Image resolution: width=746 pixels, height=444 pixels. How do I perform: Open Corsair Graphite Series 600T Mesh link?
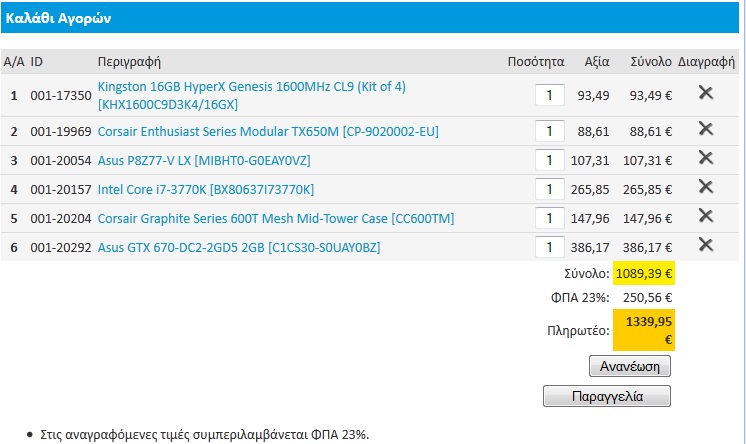(x=276, y=218)
